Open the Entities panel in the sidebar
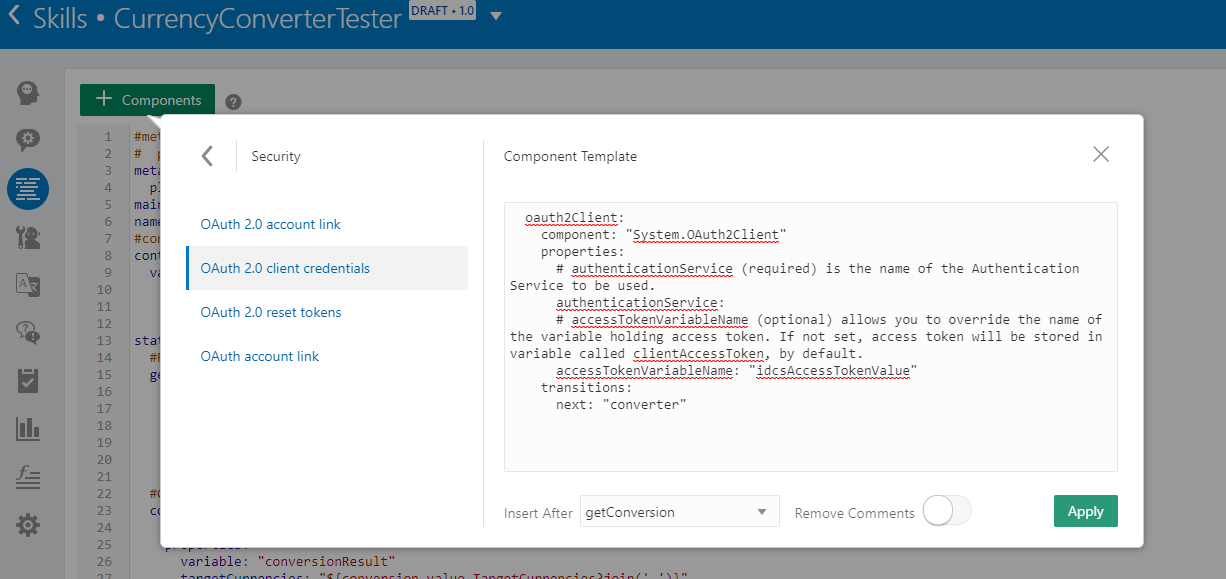 (27, 140)
